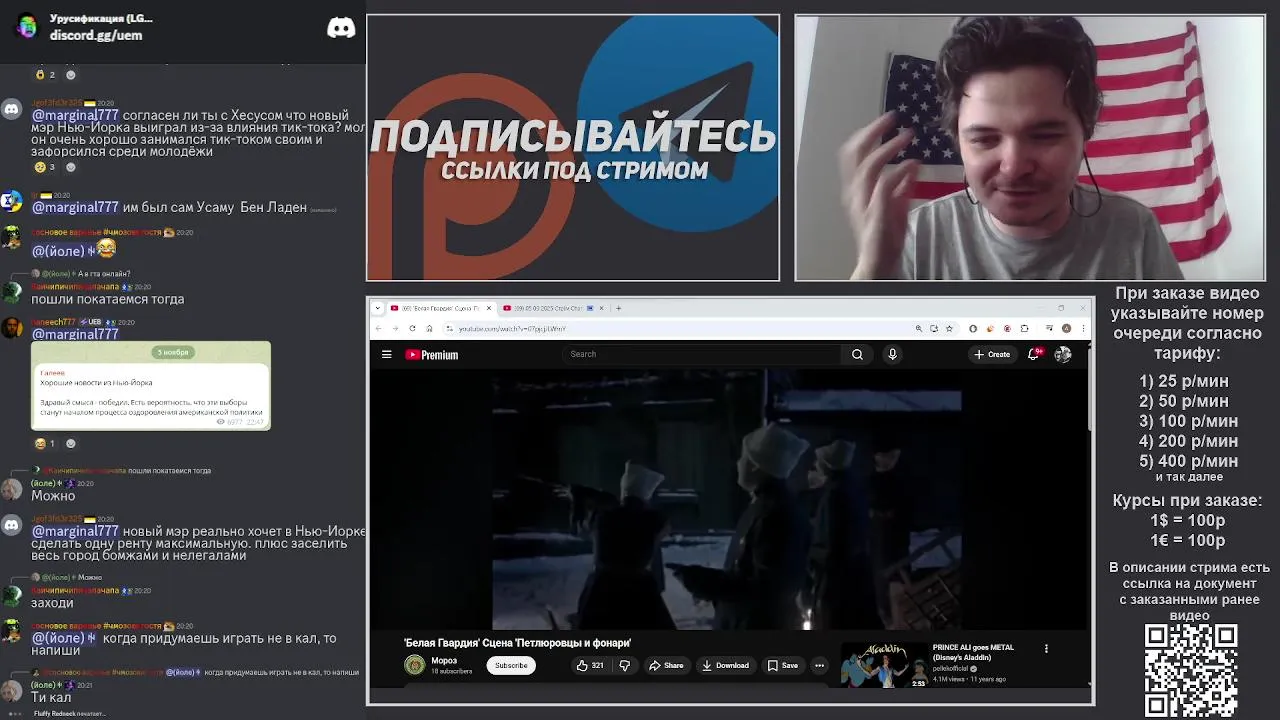This screenshot has height=720, width=1280.
Task: Open the embedded news post '3 ноября' image
Action: click(151, 386)
